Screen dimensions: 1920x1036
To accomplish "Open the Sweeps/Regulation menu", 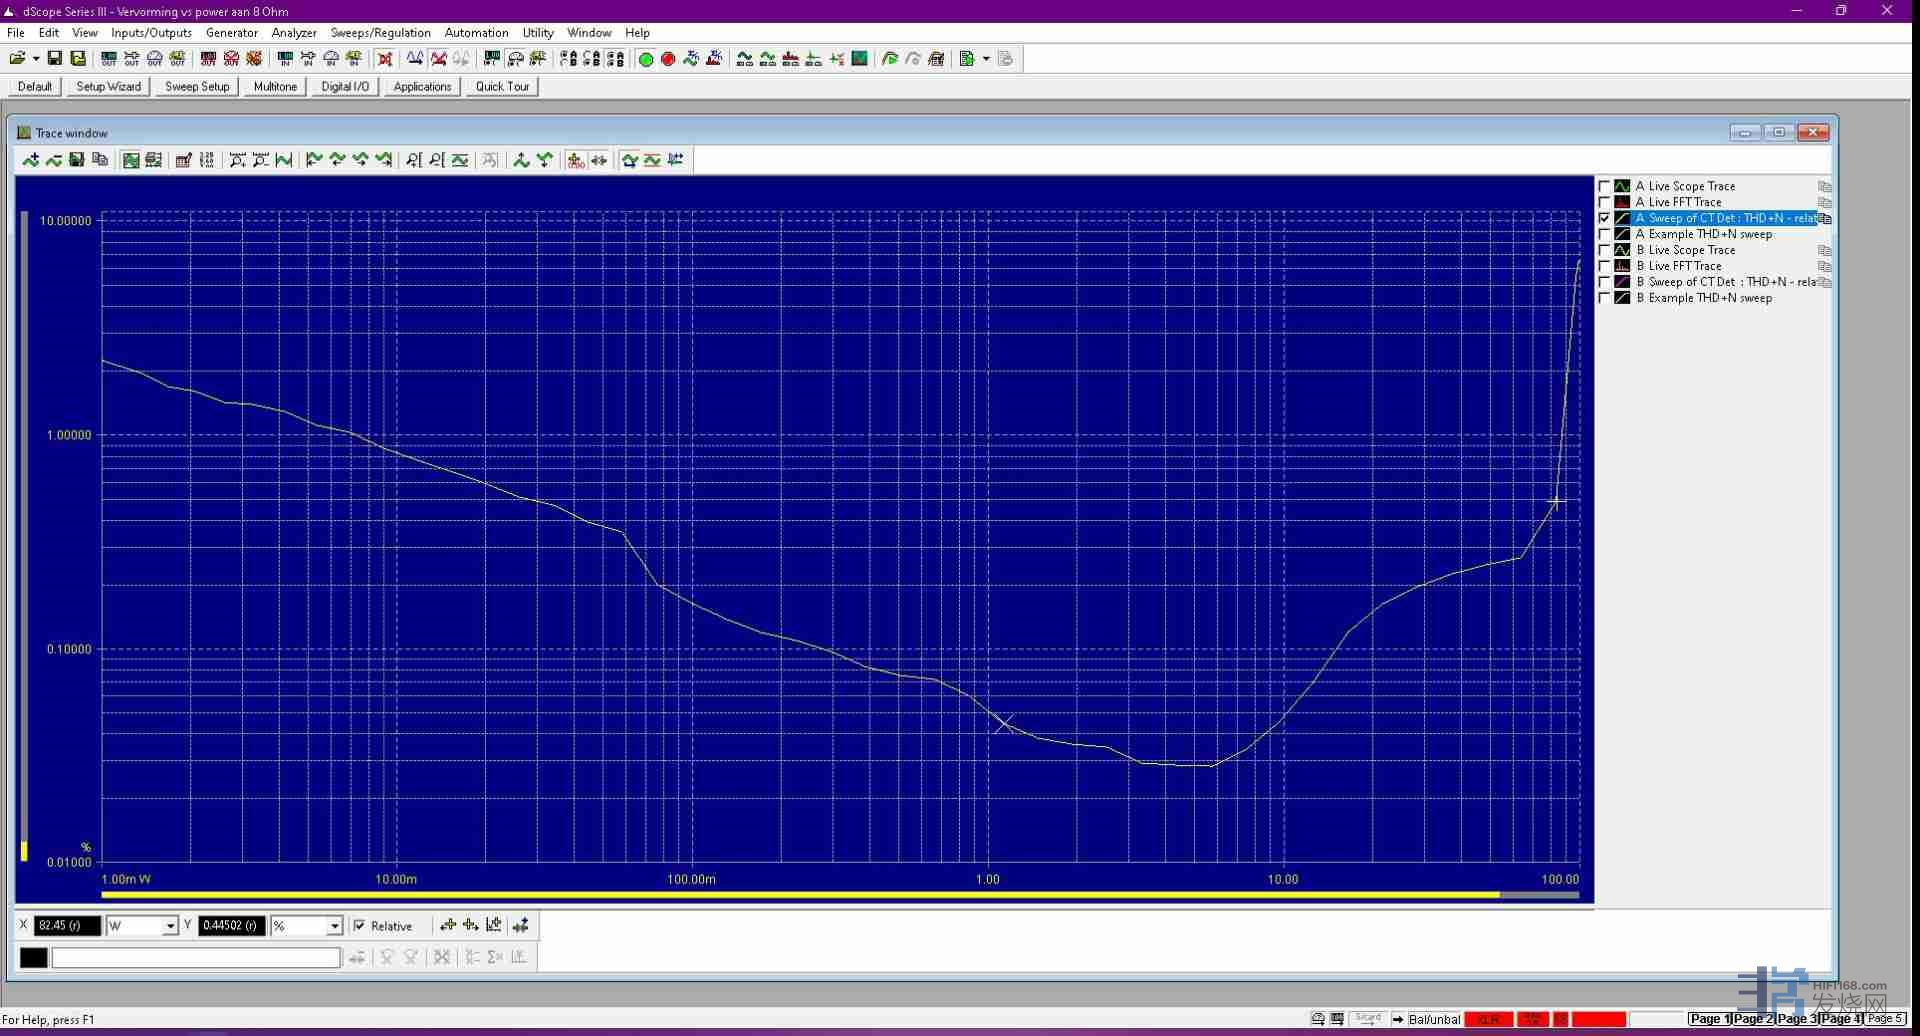I will click(380, 33).
